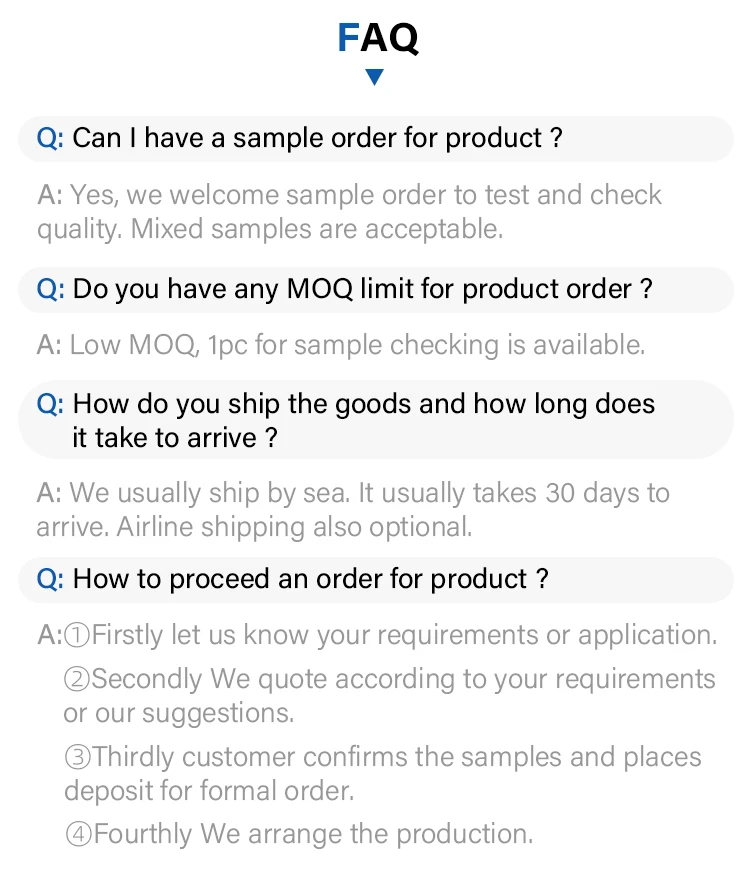750x888 pixels.
Task: Click the circled number 2 step icon
Action: click(77, 680)
